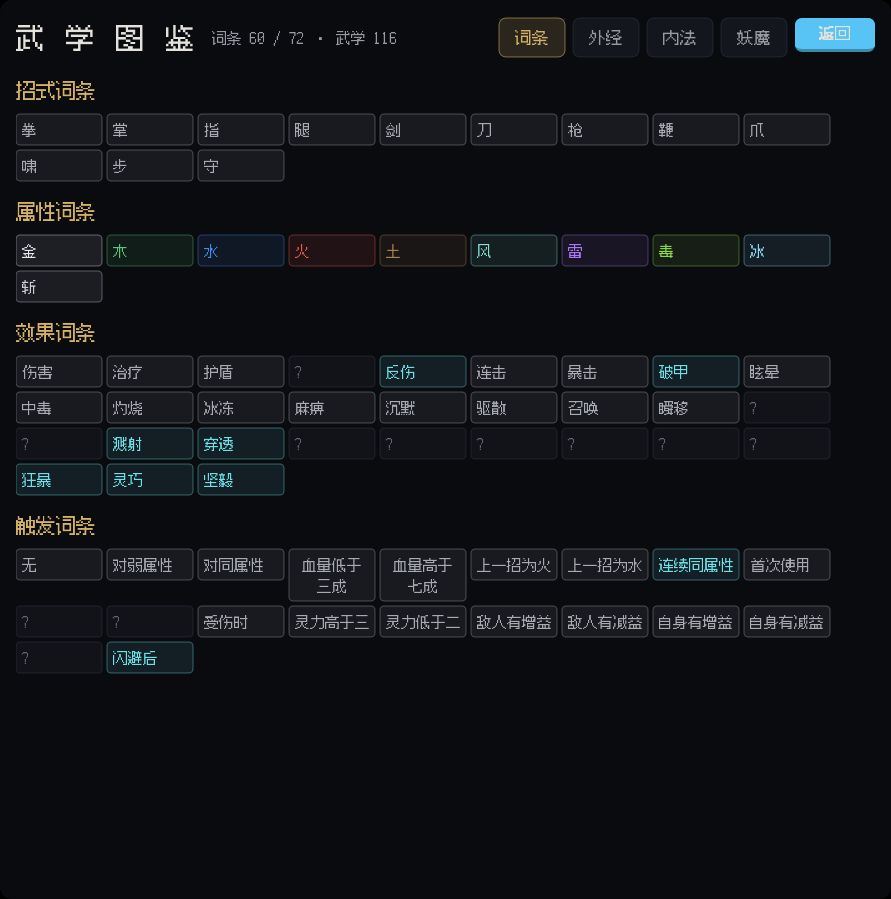Switch to the 外经 tab

(x=605, y=38)
